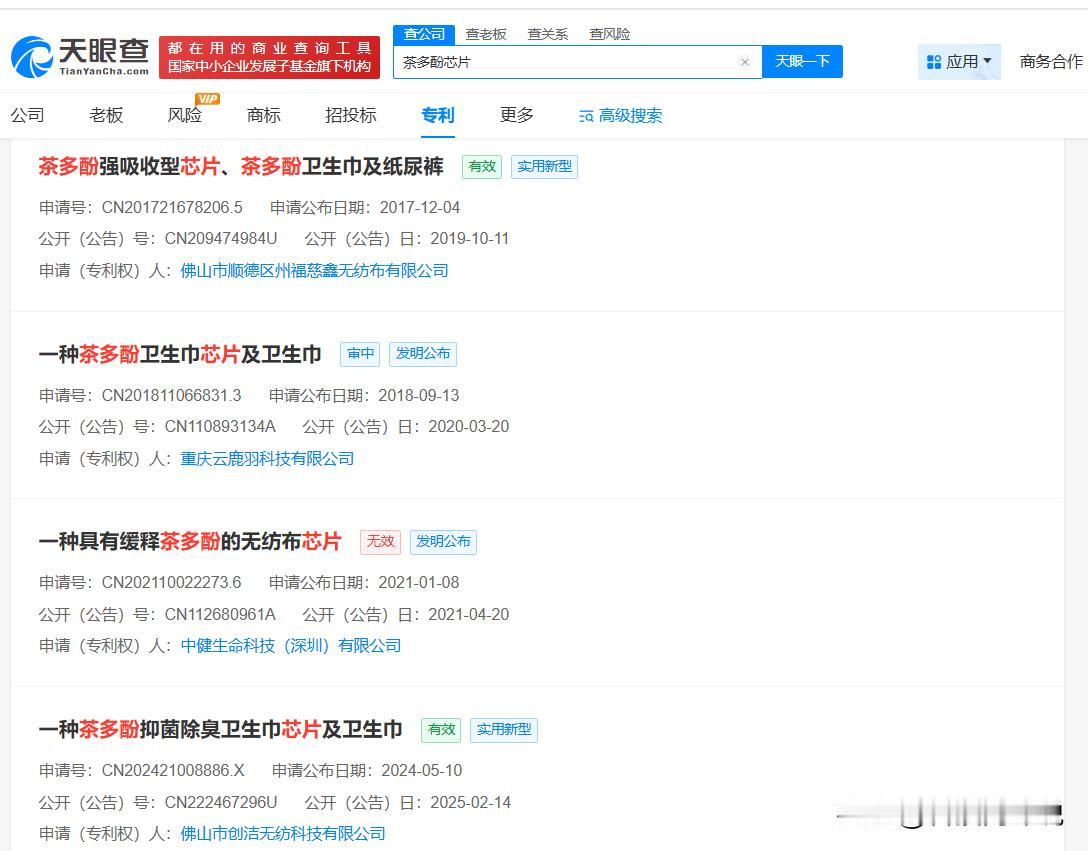This screenshot has width=1088, height=851.
Task: Select the 风险 category tab
Action: 185,115
